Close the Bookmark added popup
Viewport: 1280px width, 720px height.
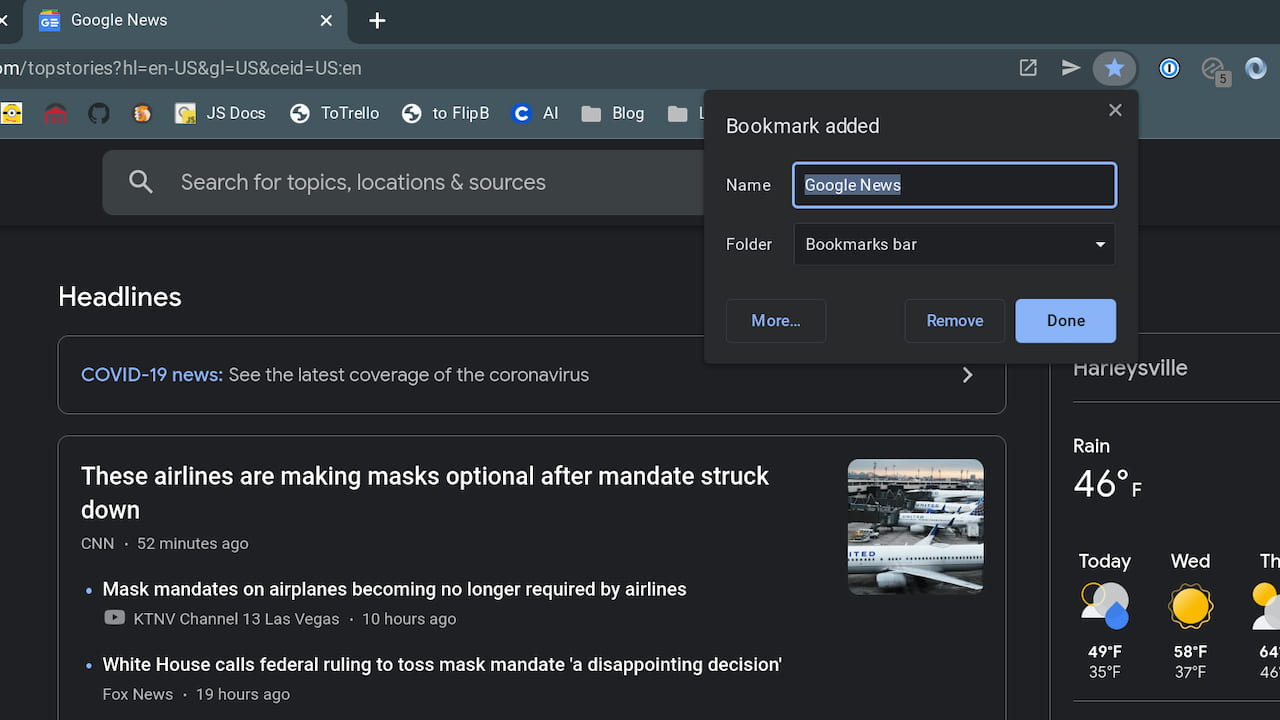tap(1115, 110)
